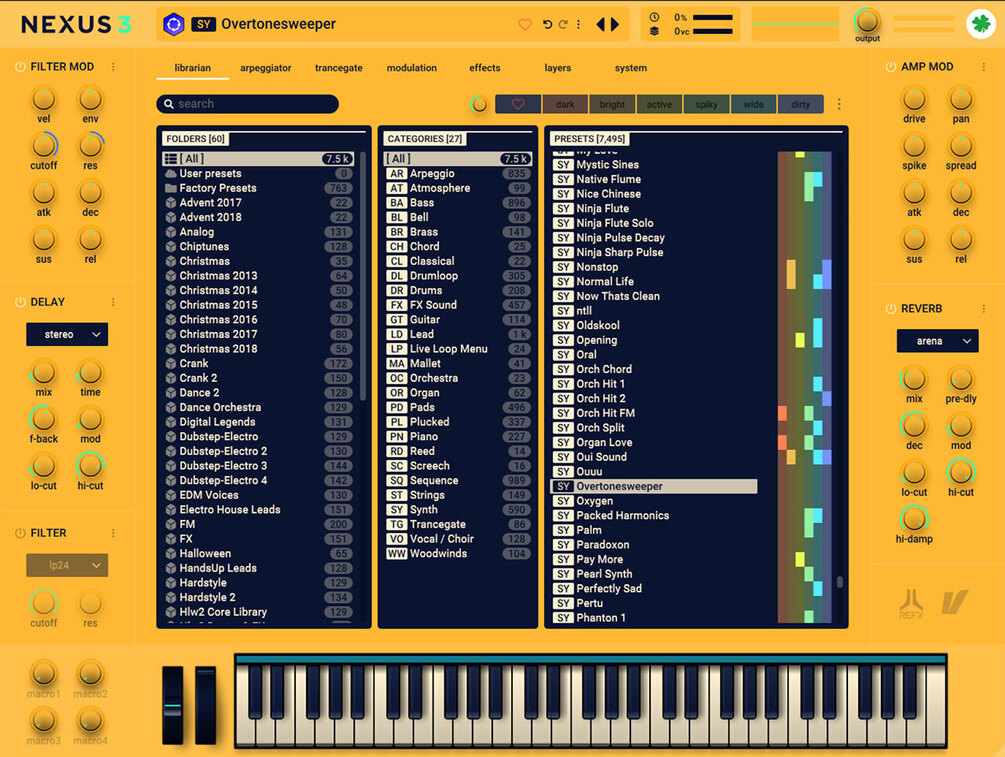Select the Orch Hit FM preset

point(654,413)
